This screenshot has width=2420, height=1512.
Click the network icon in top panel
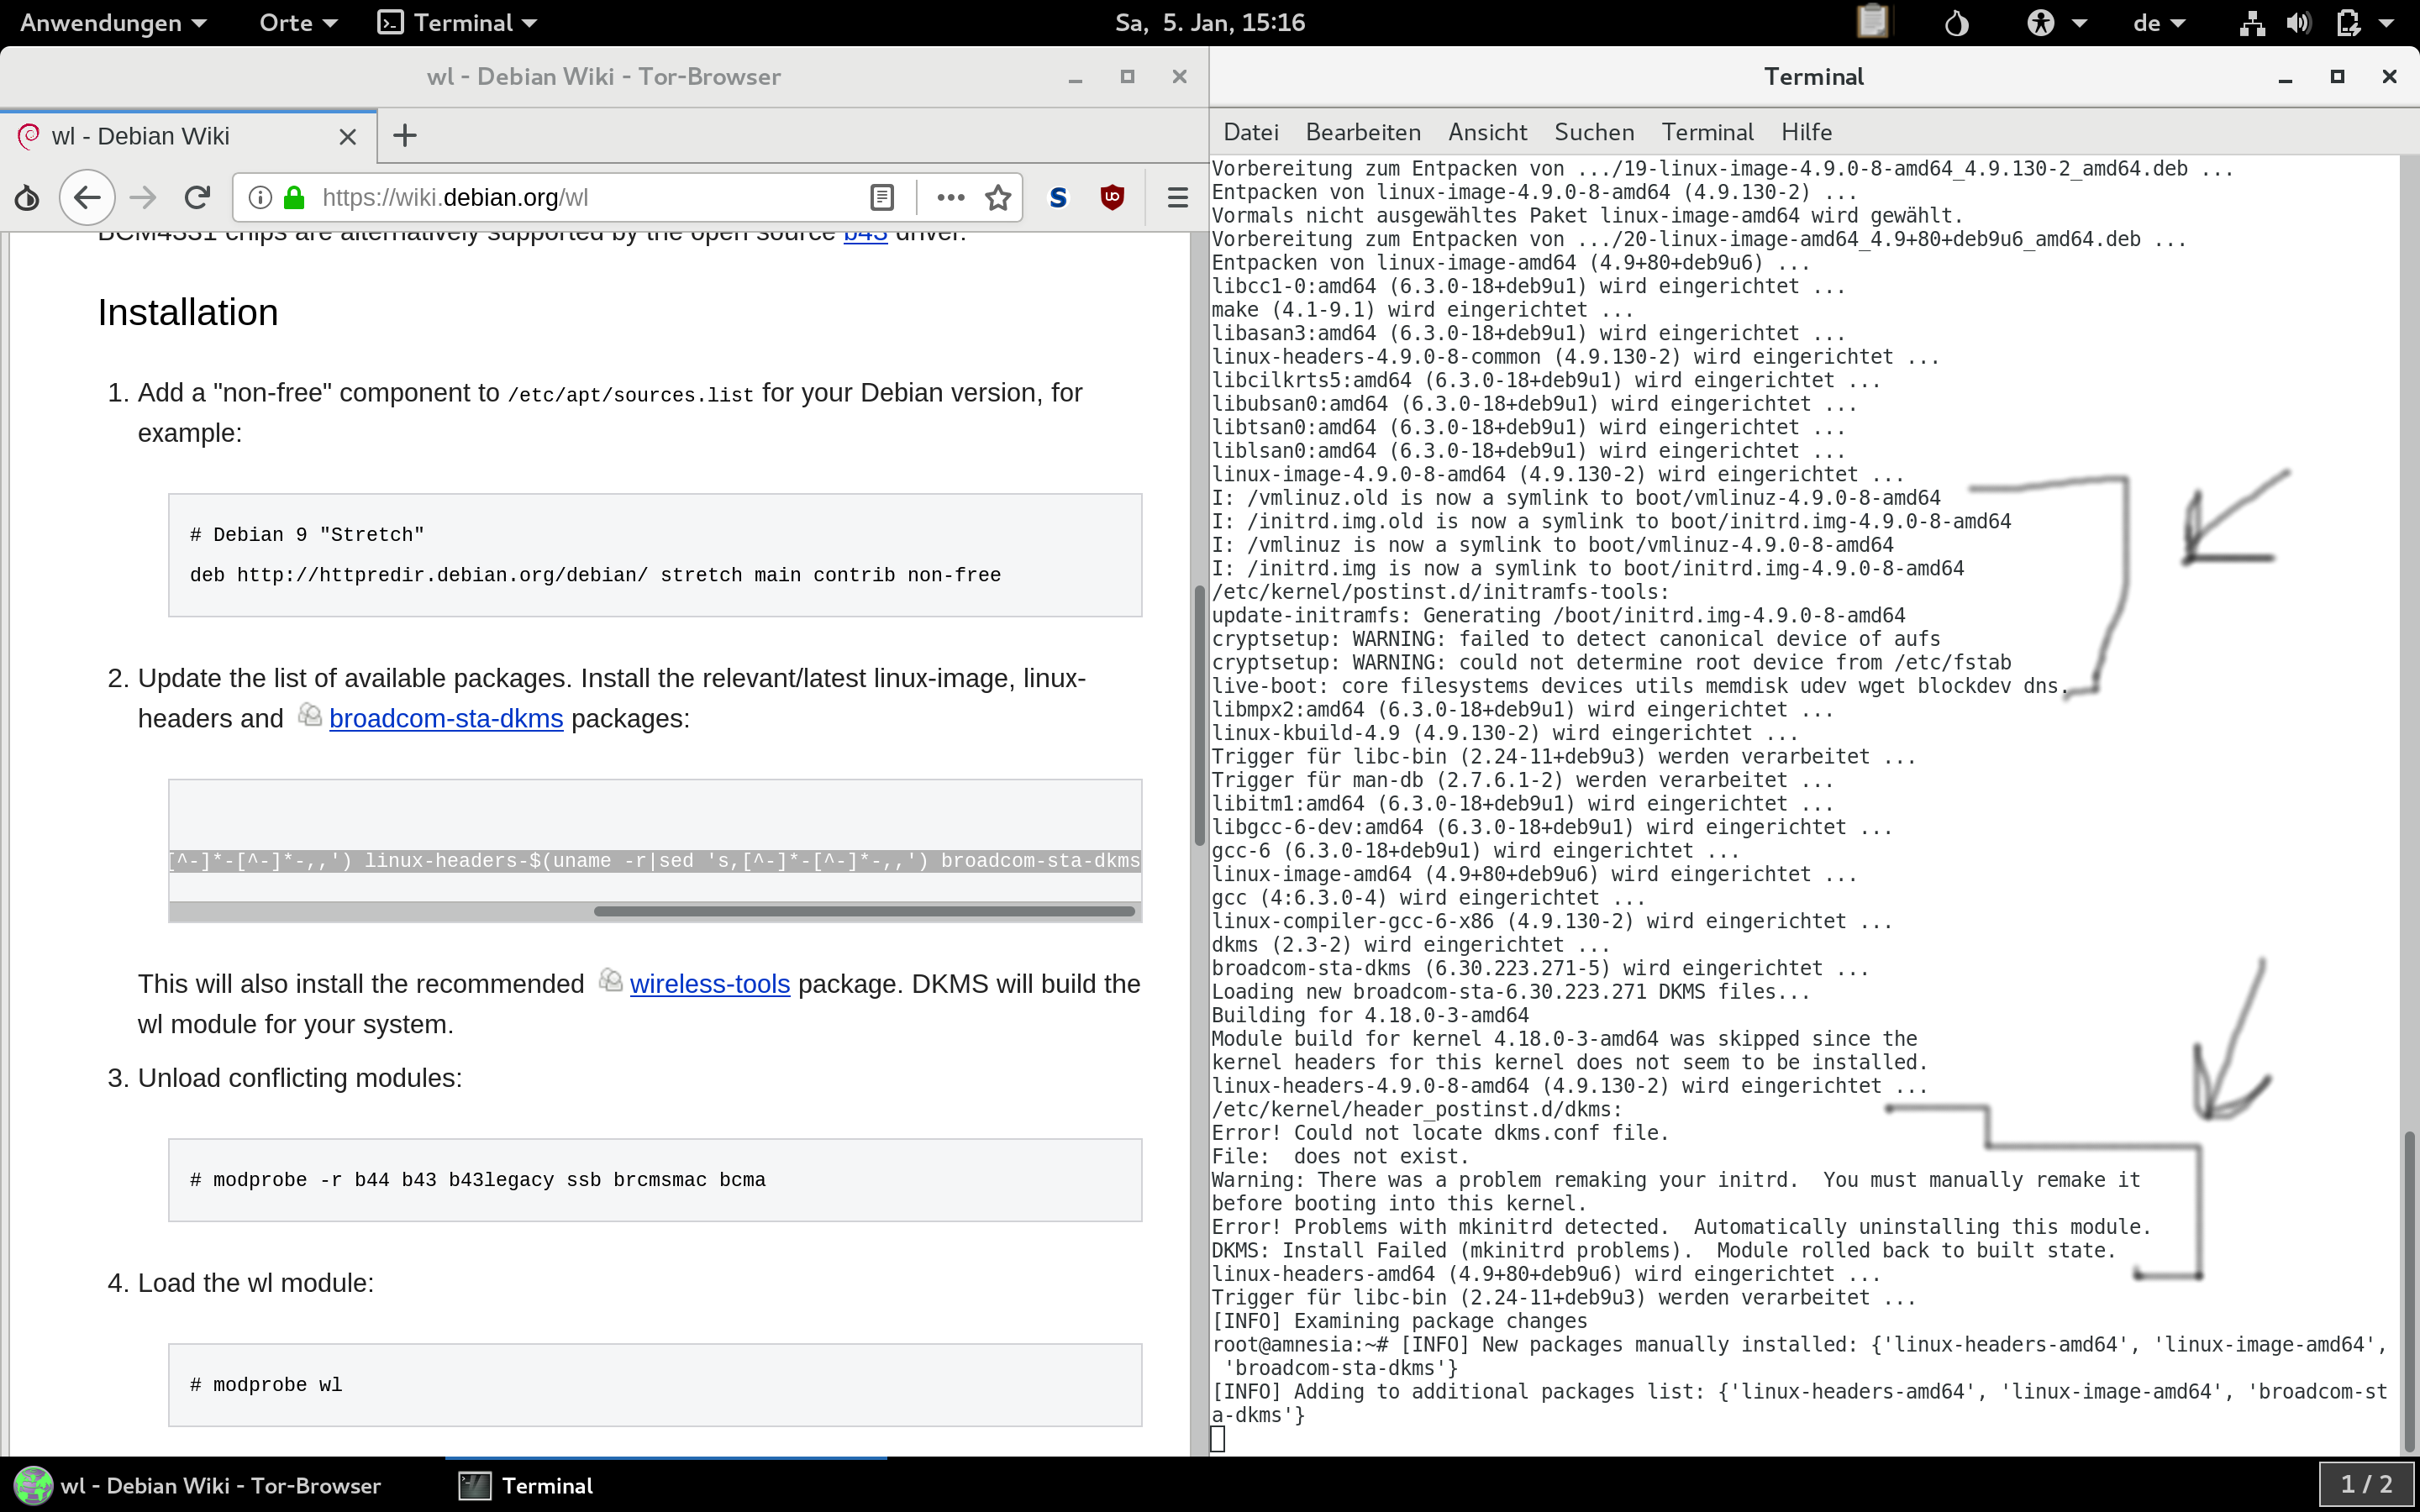point(2252,22)
